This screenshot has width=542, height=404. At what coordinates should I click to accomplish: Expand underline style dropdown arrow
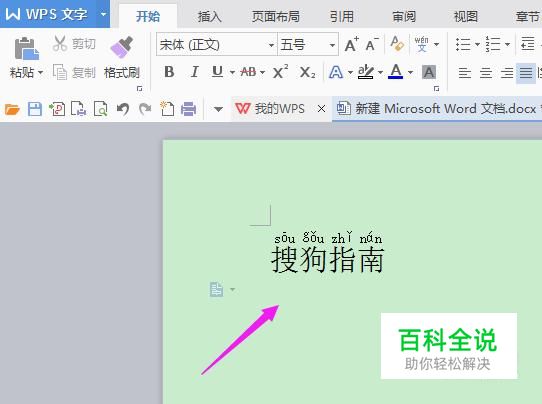(232, 73)
